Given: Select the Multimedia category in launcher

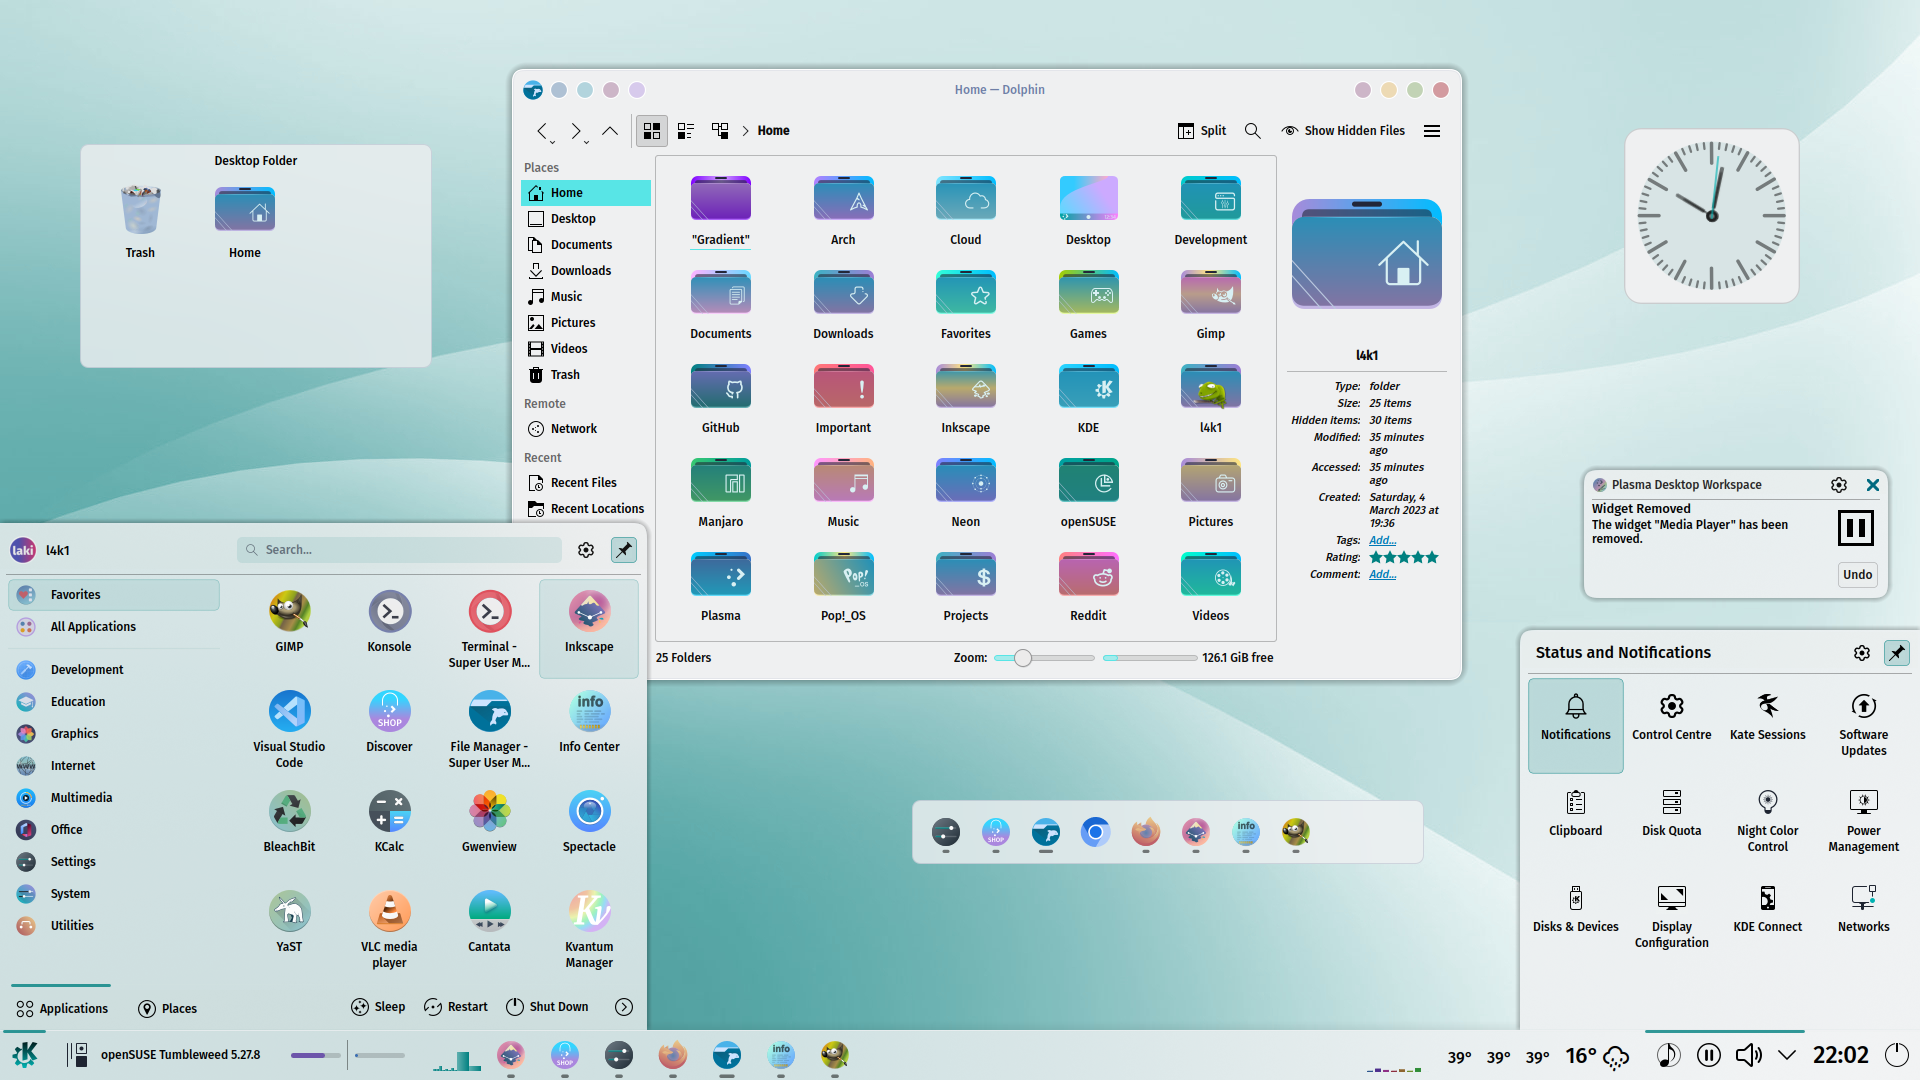Looking at the screenshot, I should [114, 798].
